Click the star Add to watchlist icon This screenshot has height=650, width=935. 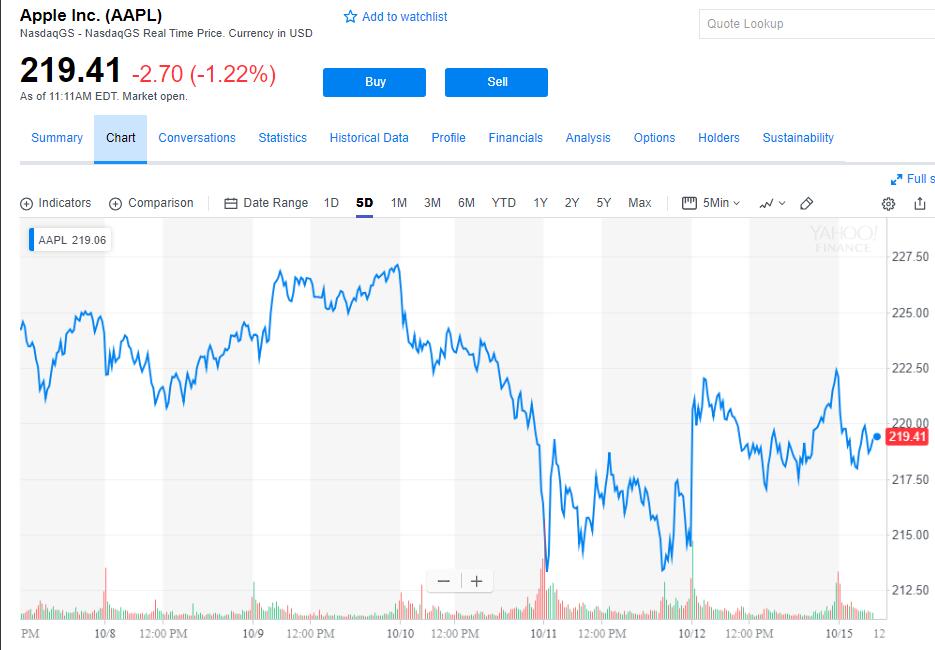click(x=350, y=17)
